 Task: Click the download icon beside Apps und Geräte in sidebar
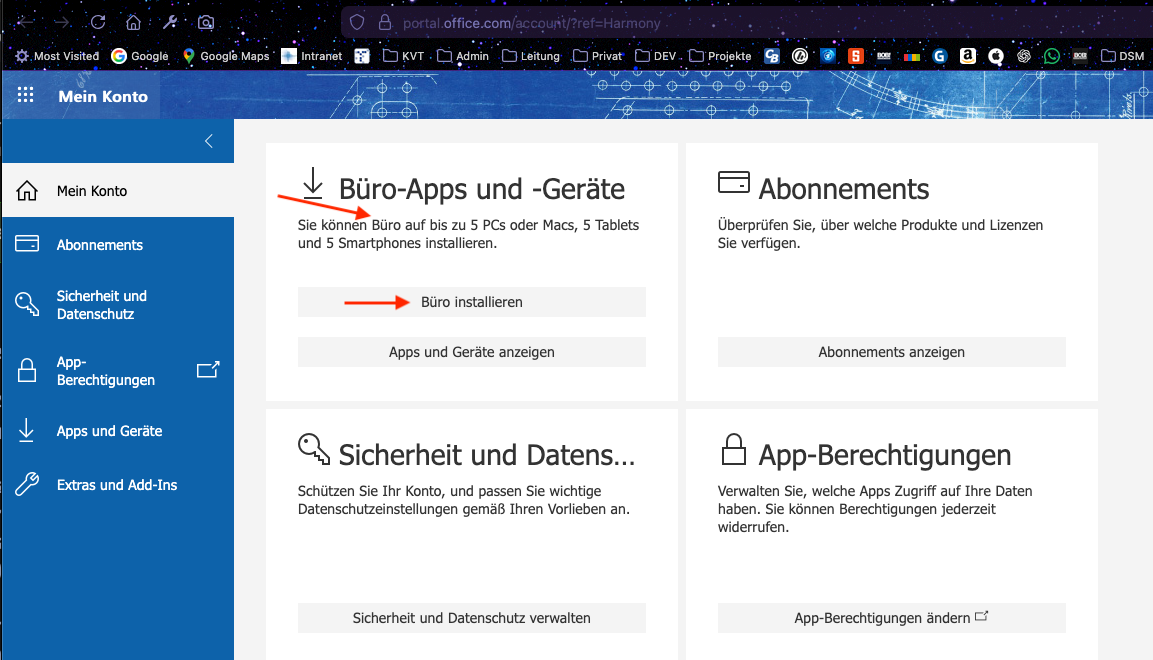26,431
